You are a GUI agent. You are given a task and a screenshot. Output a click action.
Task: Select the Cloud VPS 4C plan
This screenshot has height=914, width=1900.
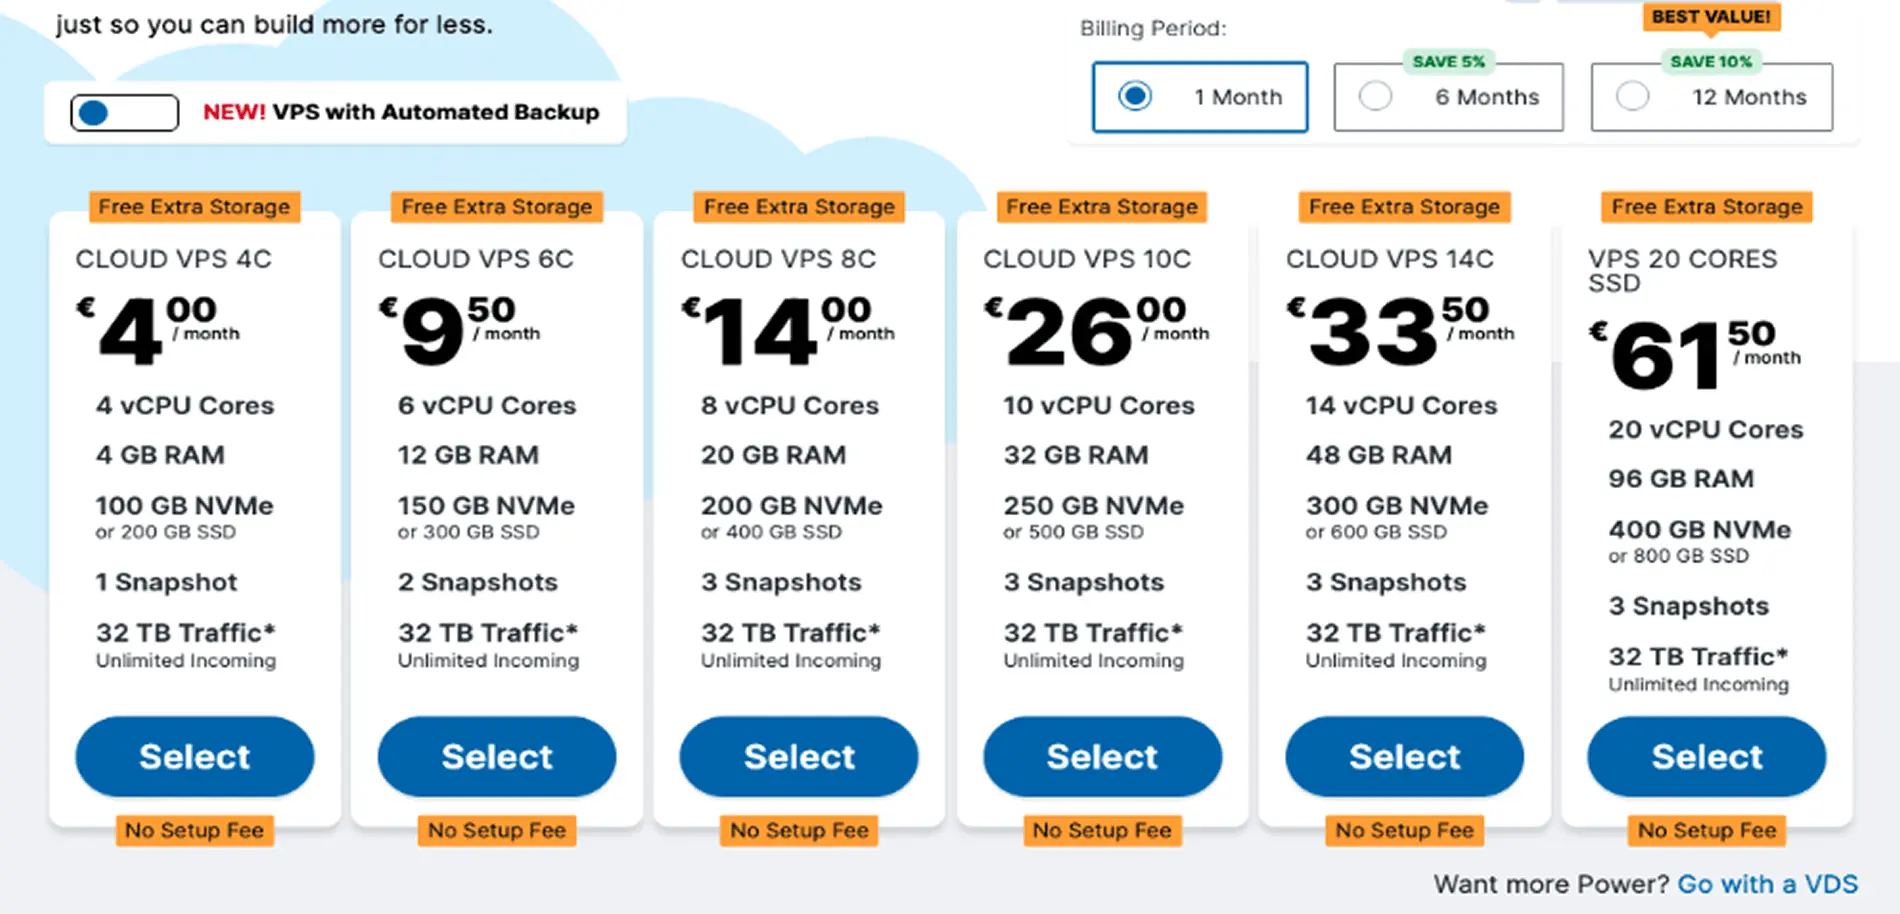point(195,757)
